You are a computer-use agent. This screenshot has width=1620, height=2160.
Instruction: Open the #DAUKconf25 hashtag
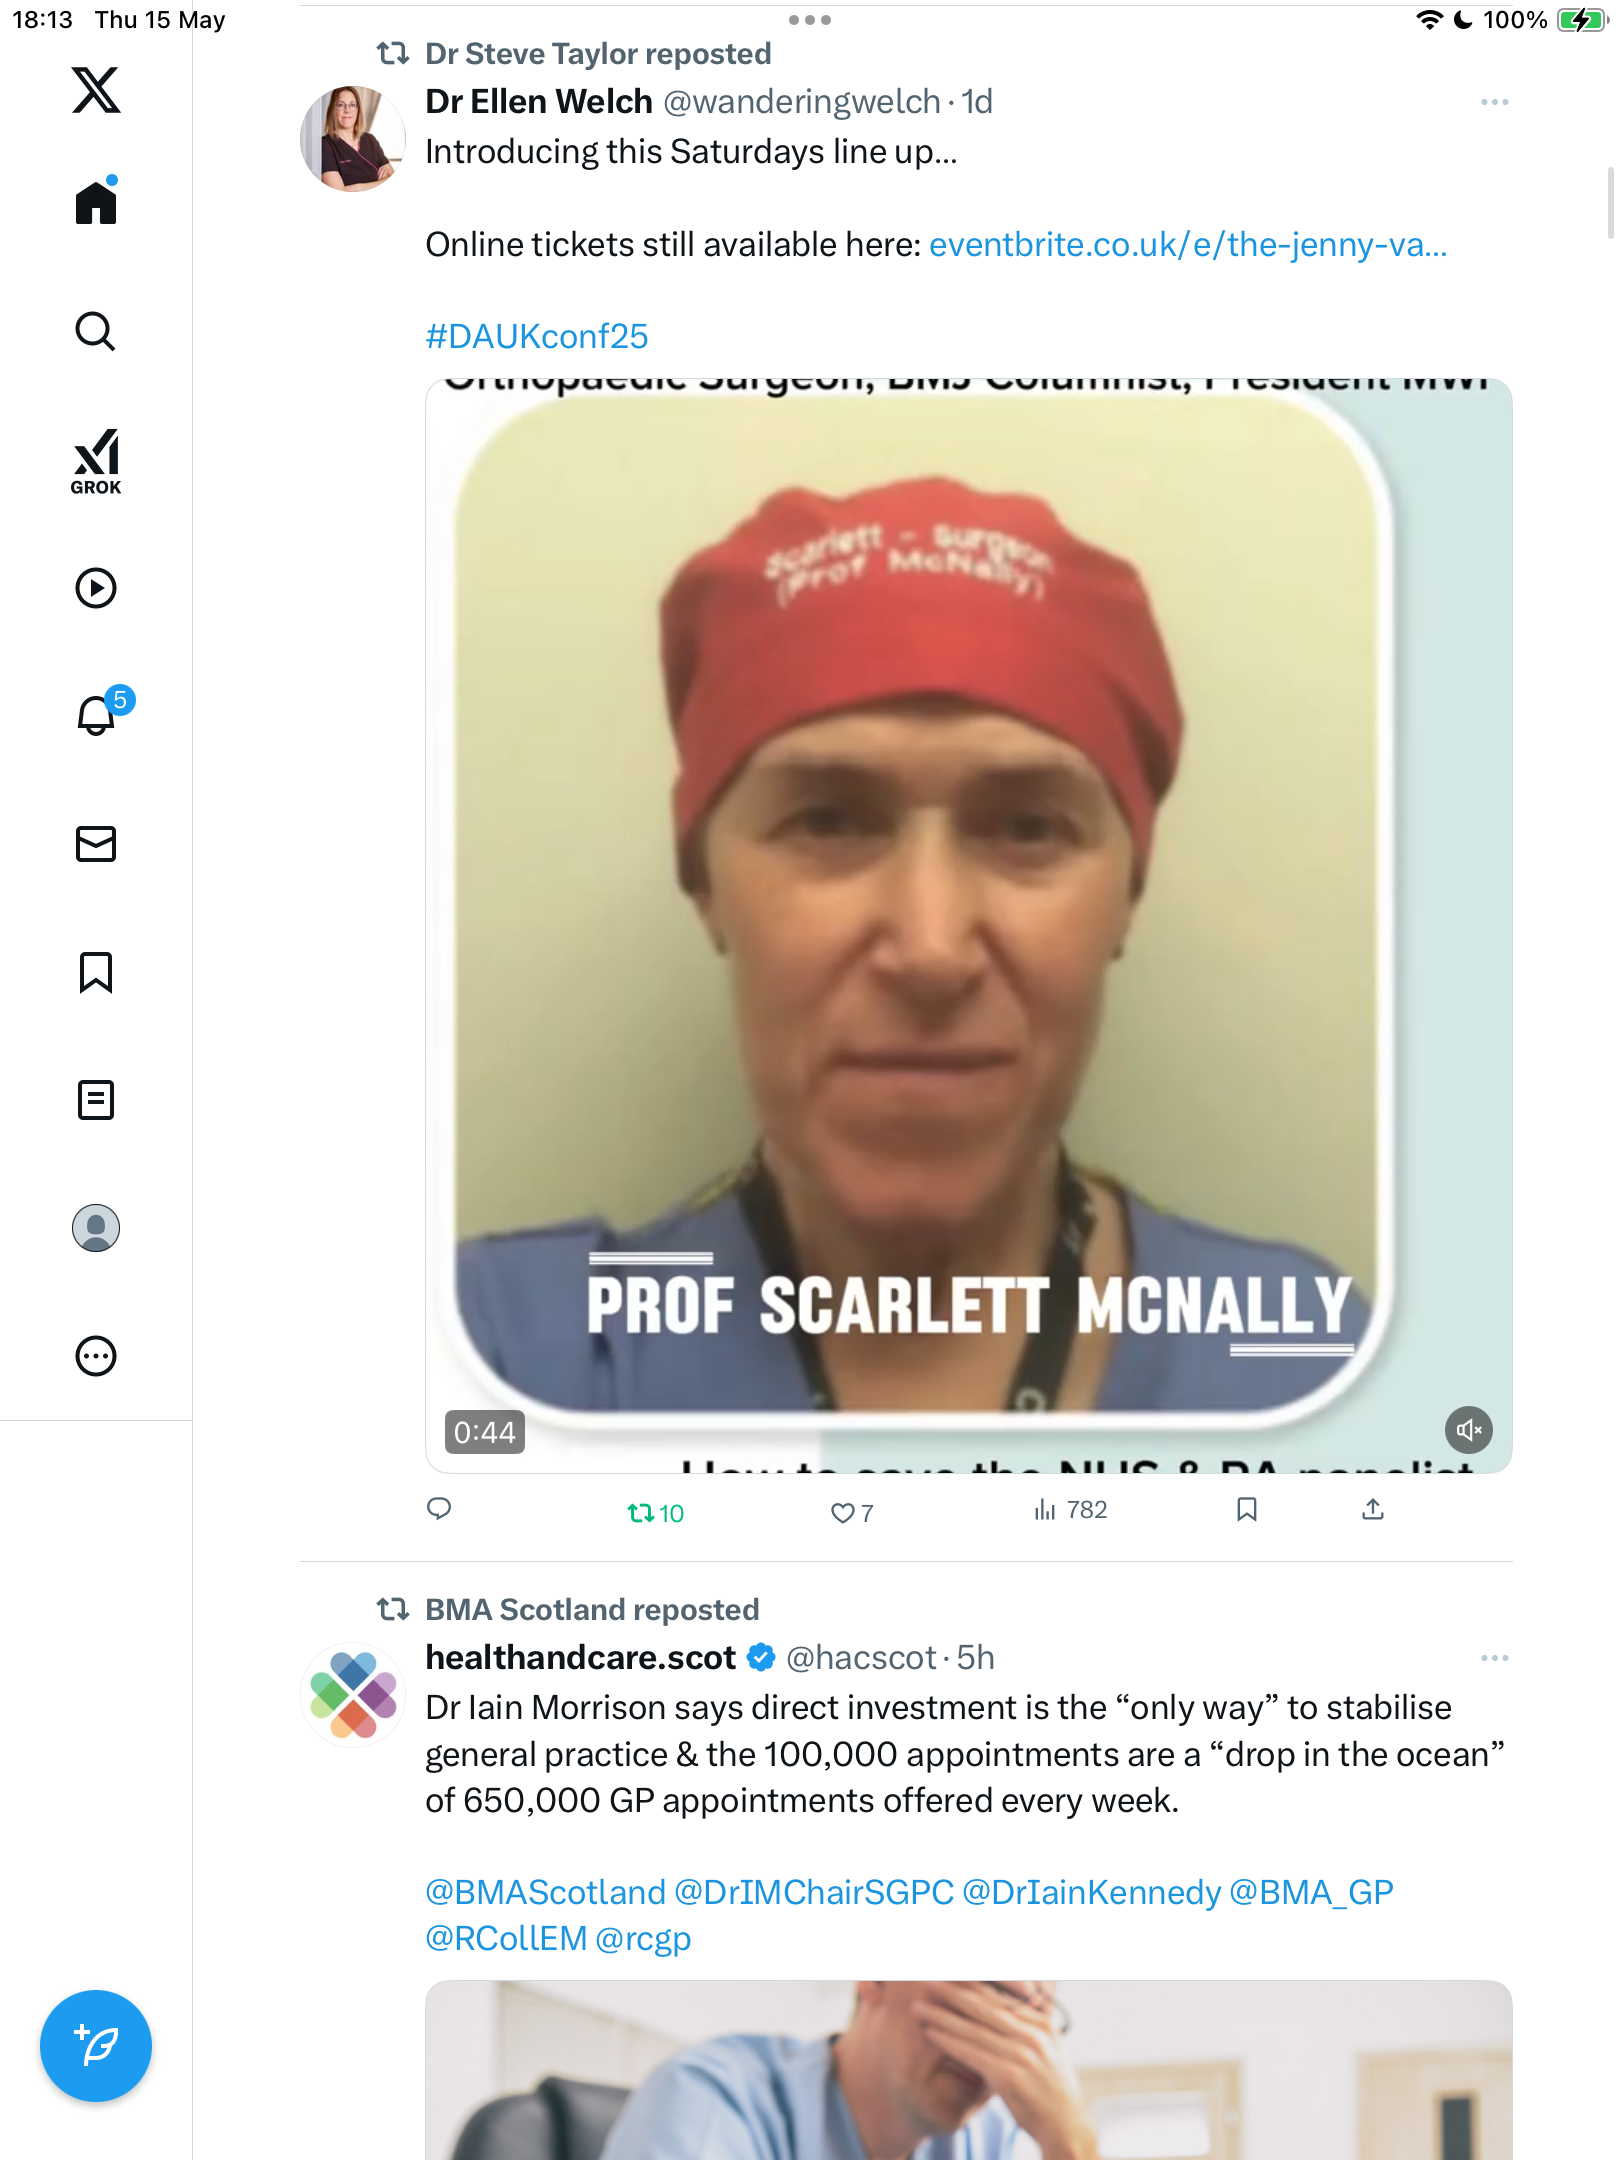pos(537,336)
